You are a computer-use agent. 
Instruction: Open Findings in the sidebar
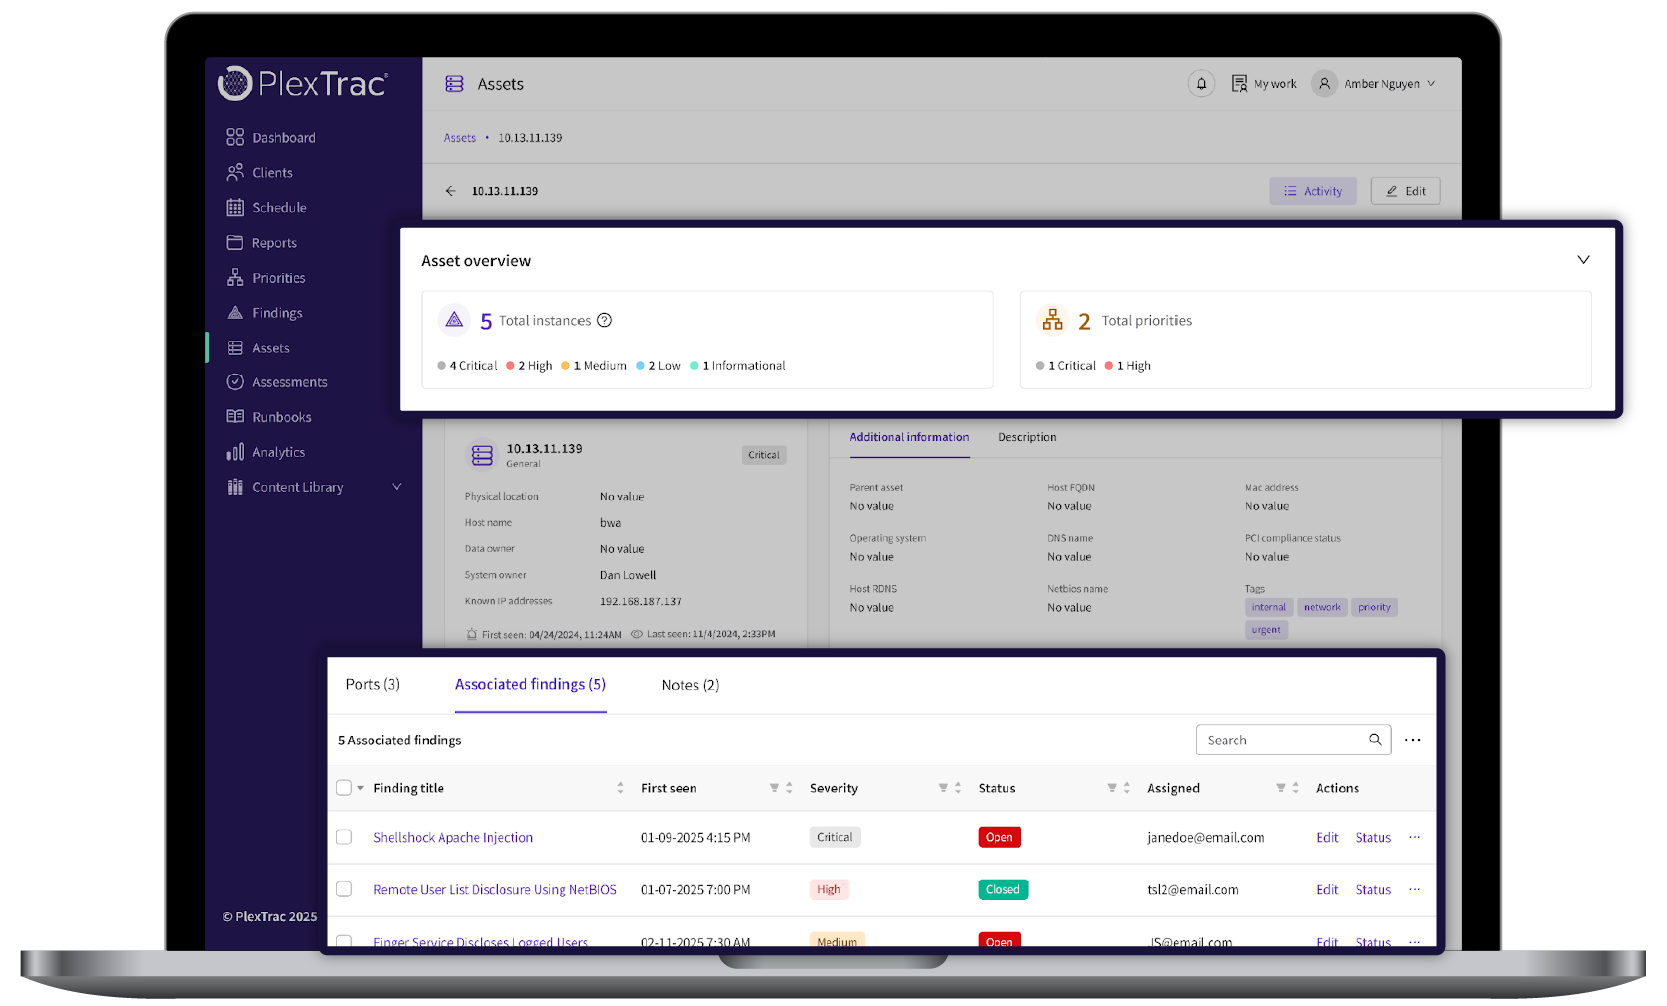264,313
